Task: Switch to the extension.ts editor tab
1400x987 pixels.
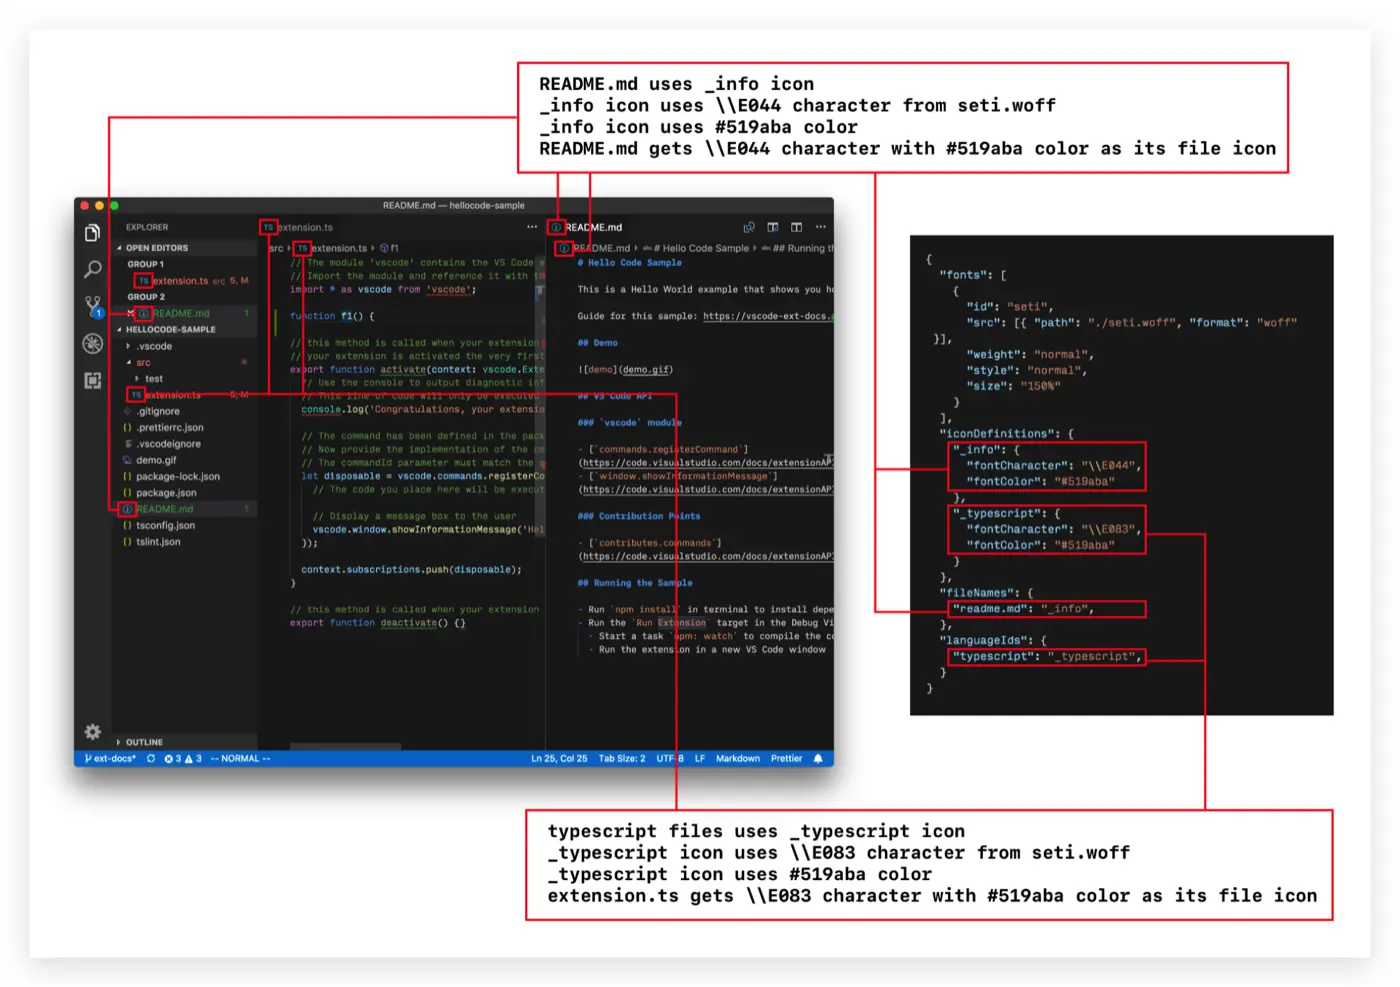Action: [304, 228]
